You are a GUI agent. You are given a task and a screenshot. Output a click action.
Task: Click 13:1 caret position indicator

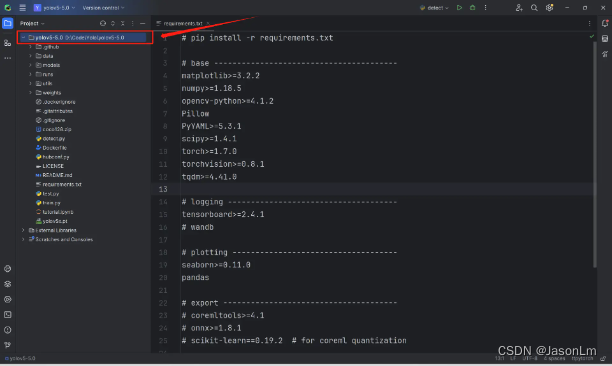(x=500, y=358)
